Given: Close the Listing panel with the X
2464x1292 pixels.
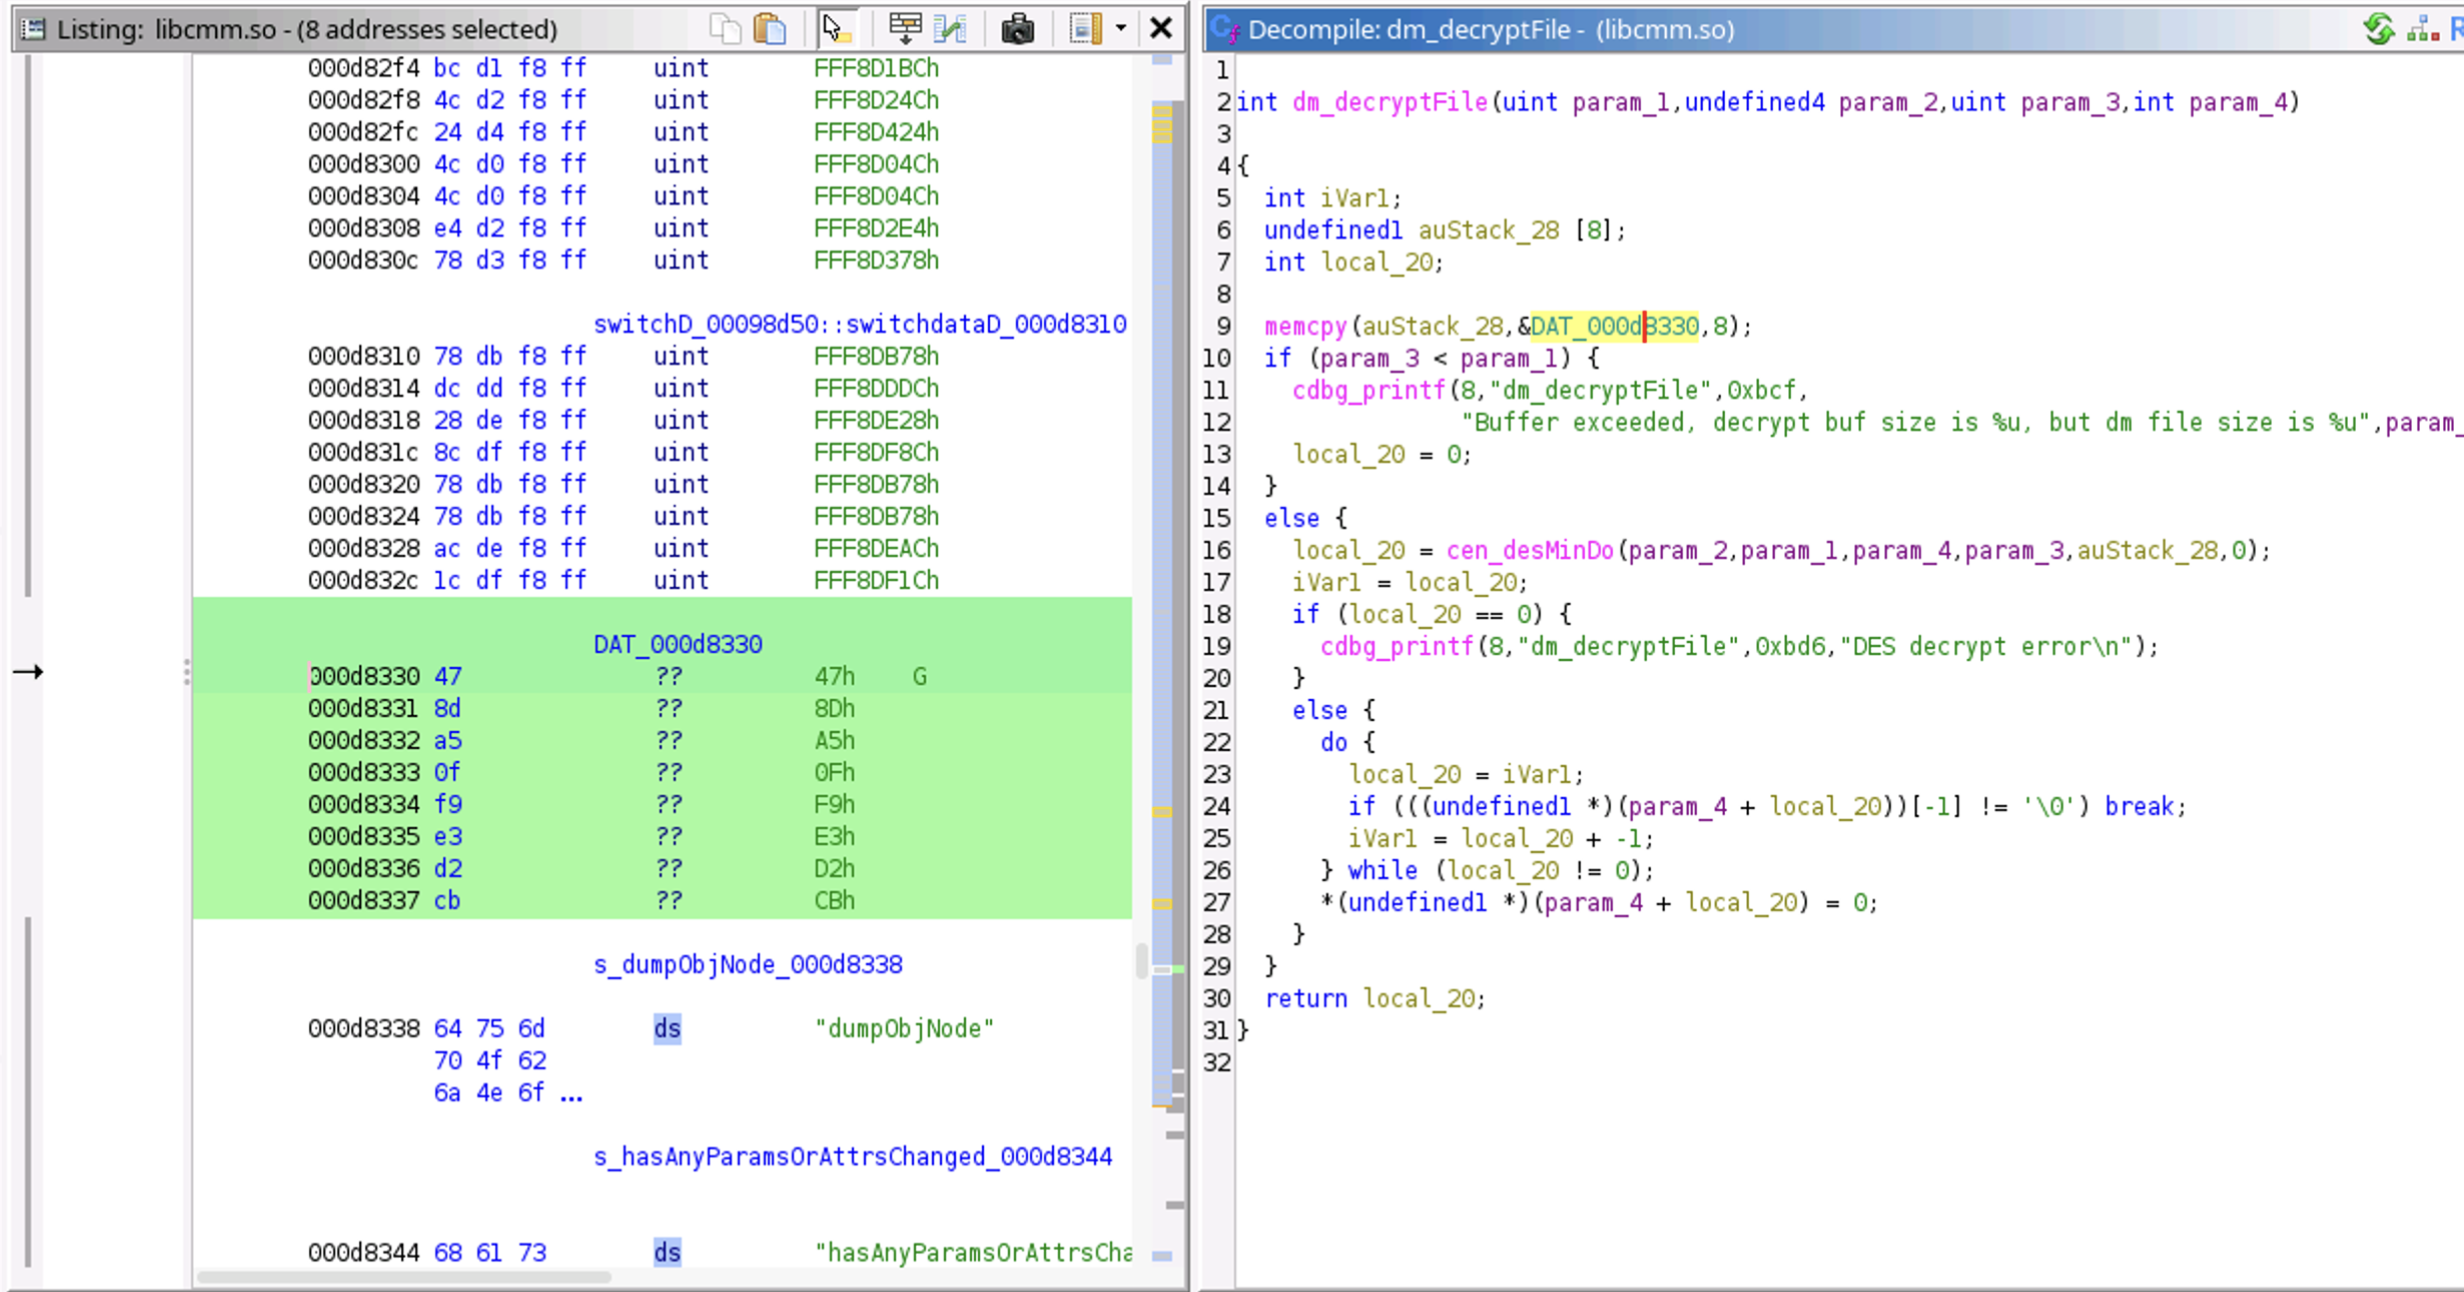Looking at the screenshot, I should pos(1161,28).
